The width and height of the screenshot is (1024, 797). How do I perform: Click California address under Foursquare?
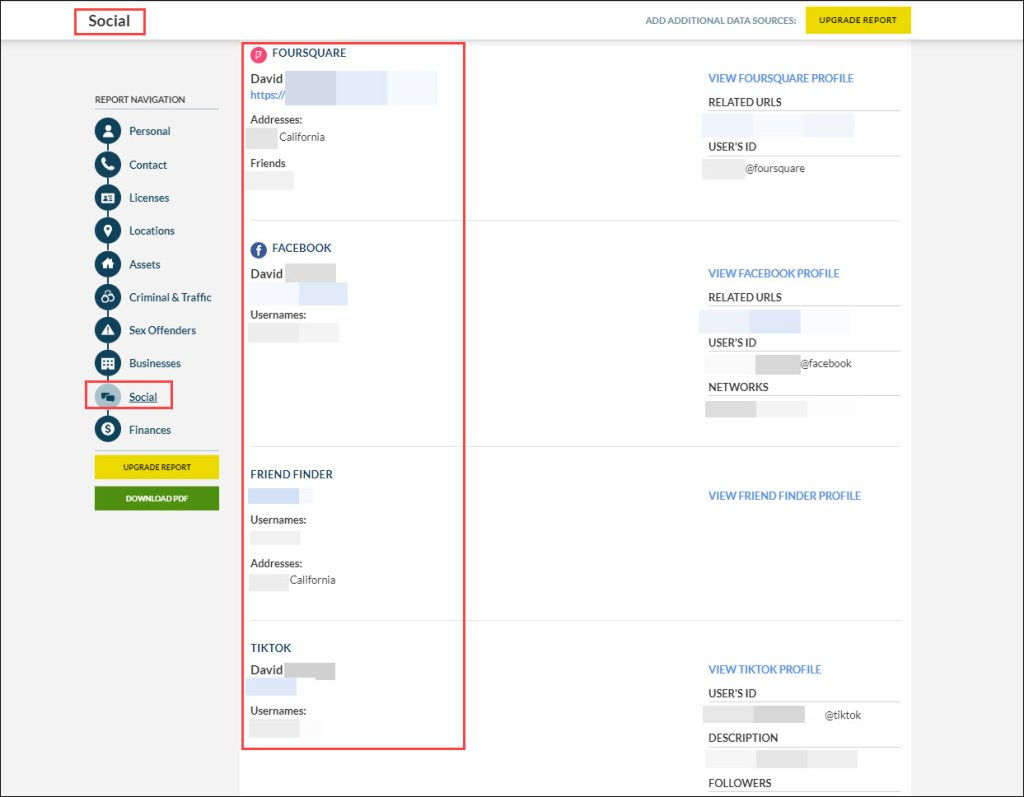click(x=302, y=137)
